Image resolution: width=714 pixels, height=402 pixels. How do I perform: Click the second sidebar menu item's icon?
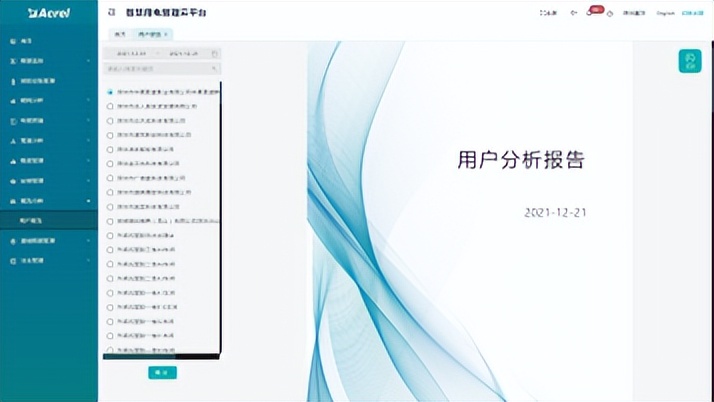click(13, 61)
